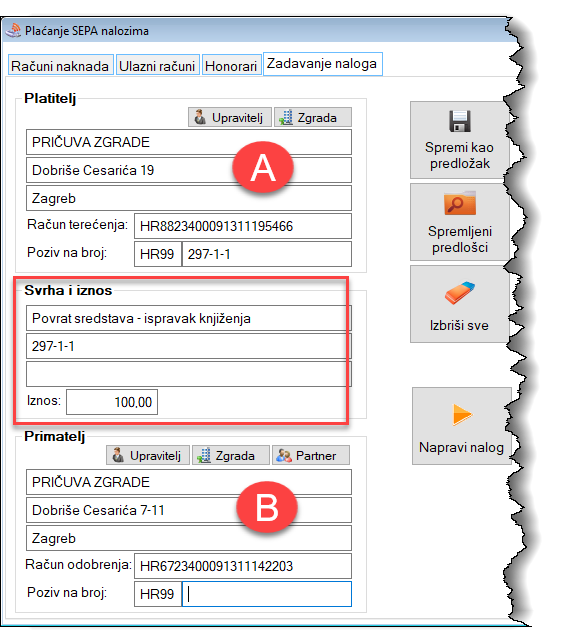Image resolution: width=567 pixels, height=644 pixels.
Task: Click the empty third purpose line field
Action: tap(189, 374)
